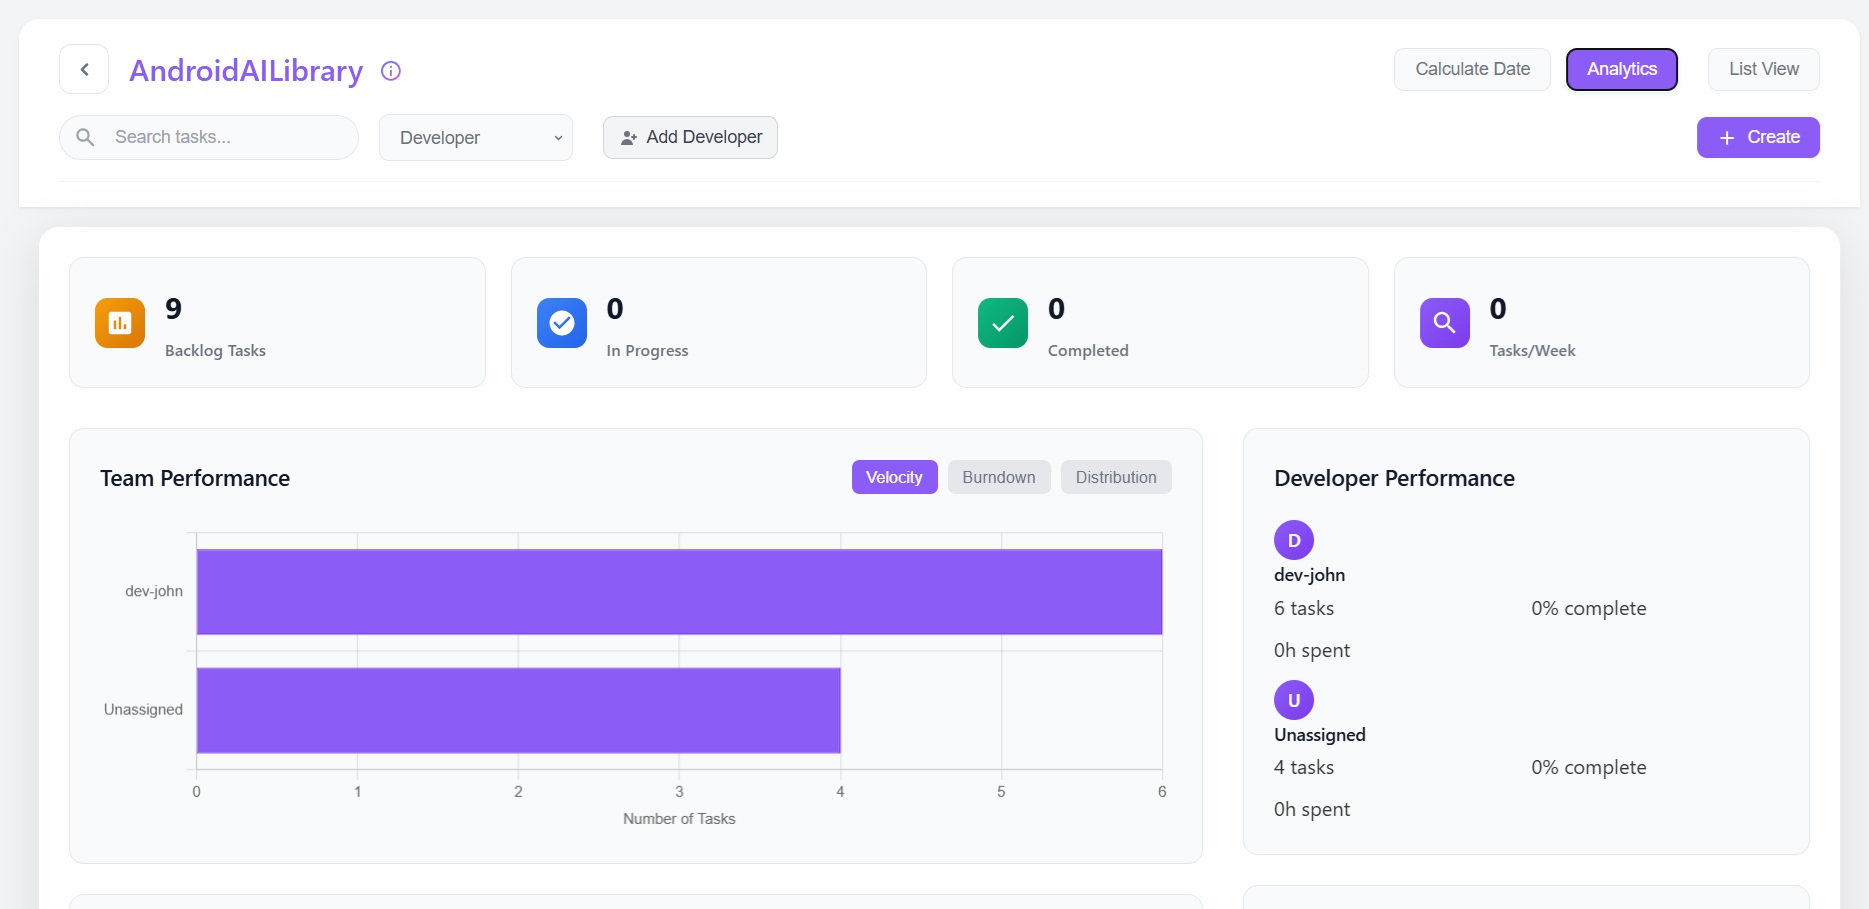Click the Create button

(1757, 137)
